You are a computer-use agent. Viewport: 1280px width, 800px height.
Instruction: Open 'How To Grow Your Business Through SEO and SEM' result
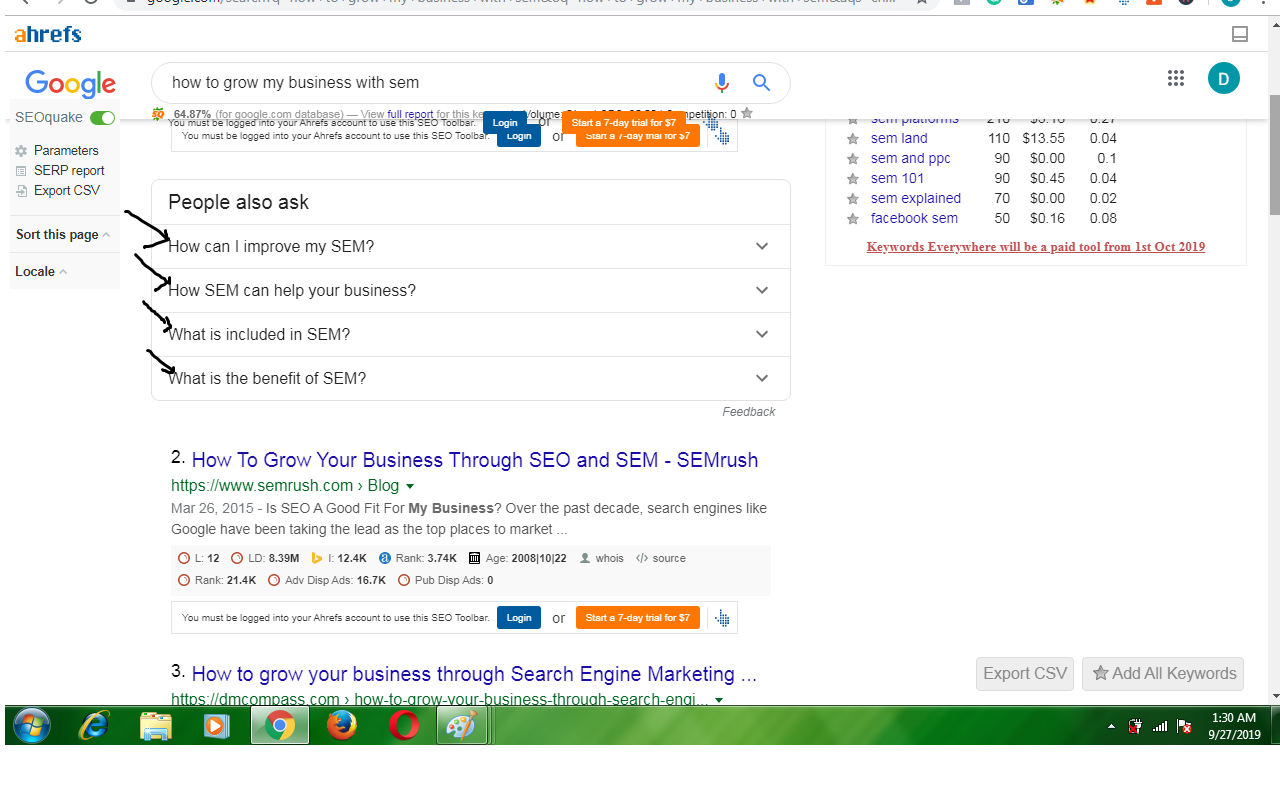point(475,460)
